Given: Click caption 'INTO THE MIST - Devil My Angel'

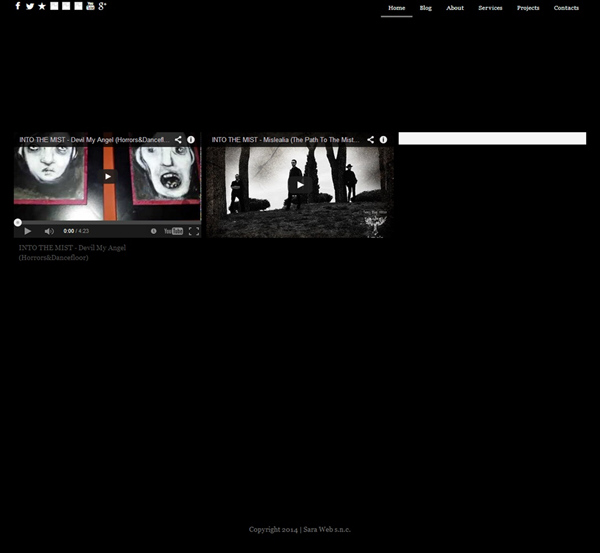Looking at the screenshot, I should pyautogui.click(x=72, y=248).
